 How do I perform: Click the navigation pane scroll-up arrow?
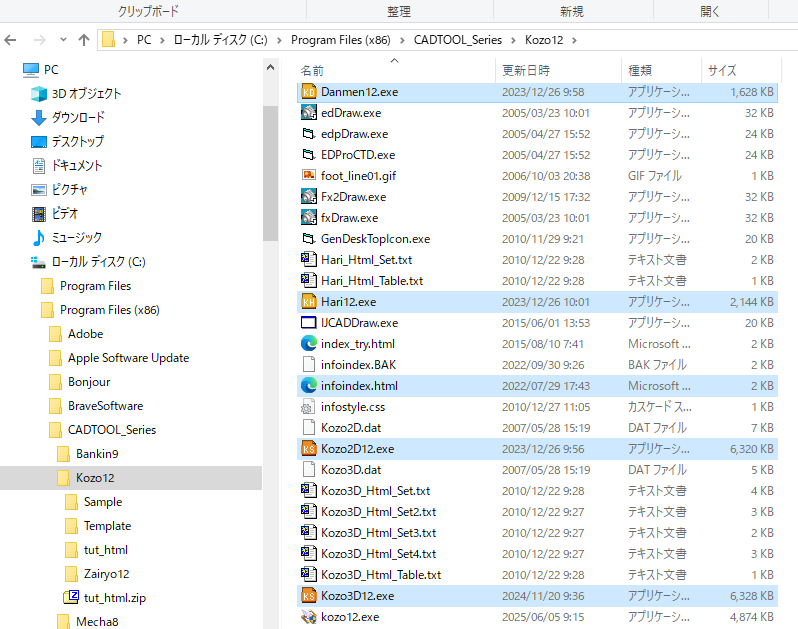point(270,68)
